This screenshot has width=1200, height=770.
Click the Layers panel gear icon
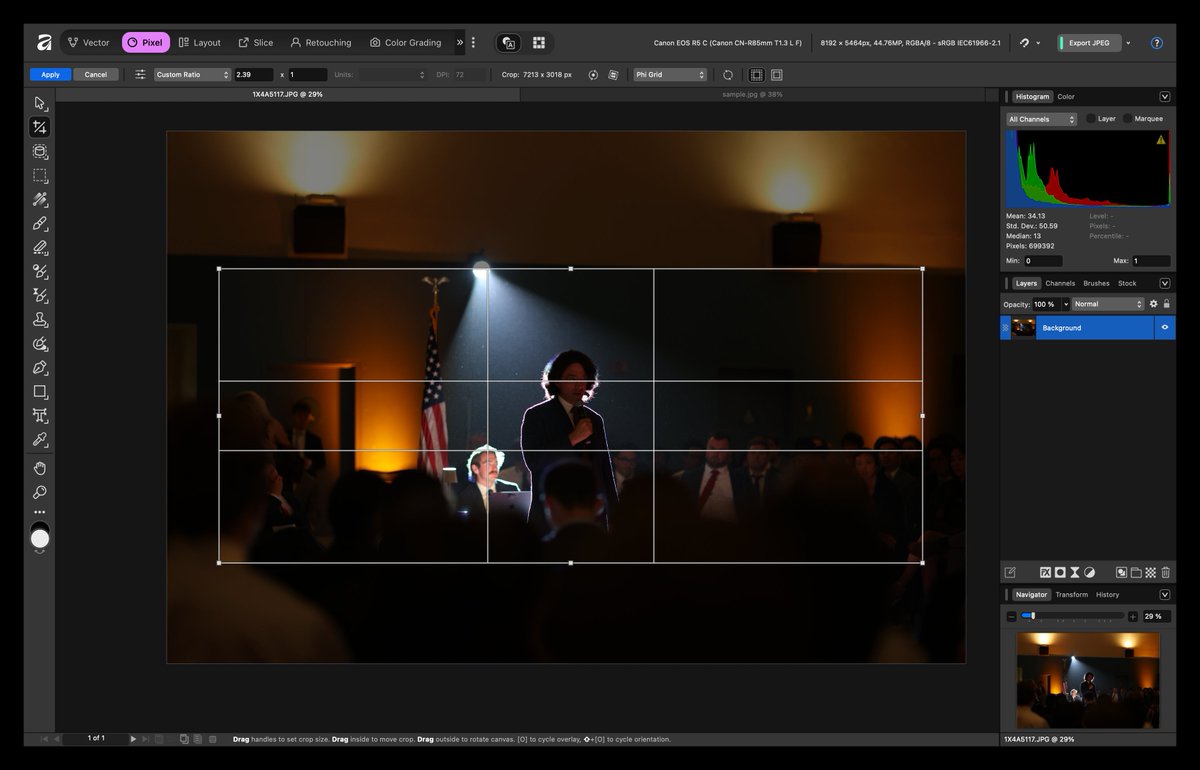[x=1153, y=304]
